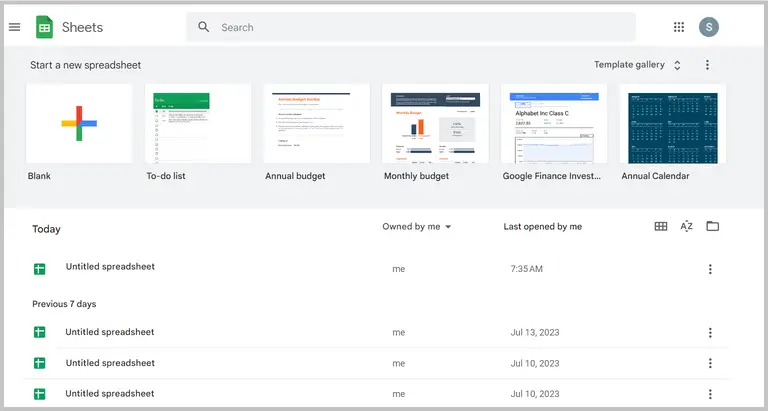The image size is (768, 411).
Task: Create a Blank spreadsheet
Action: [x=79, y=123]
